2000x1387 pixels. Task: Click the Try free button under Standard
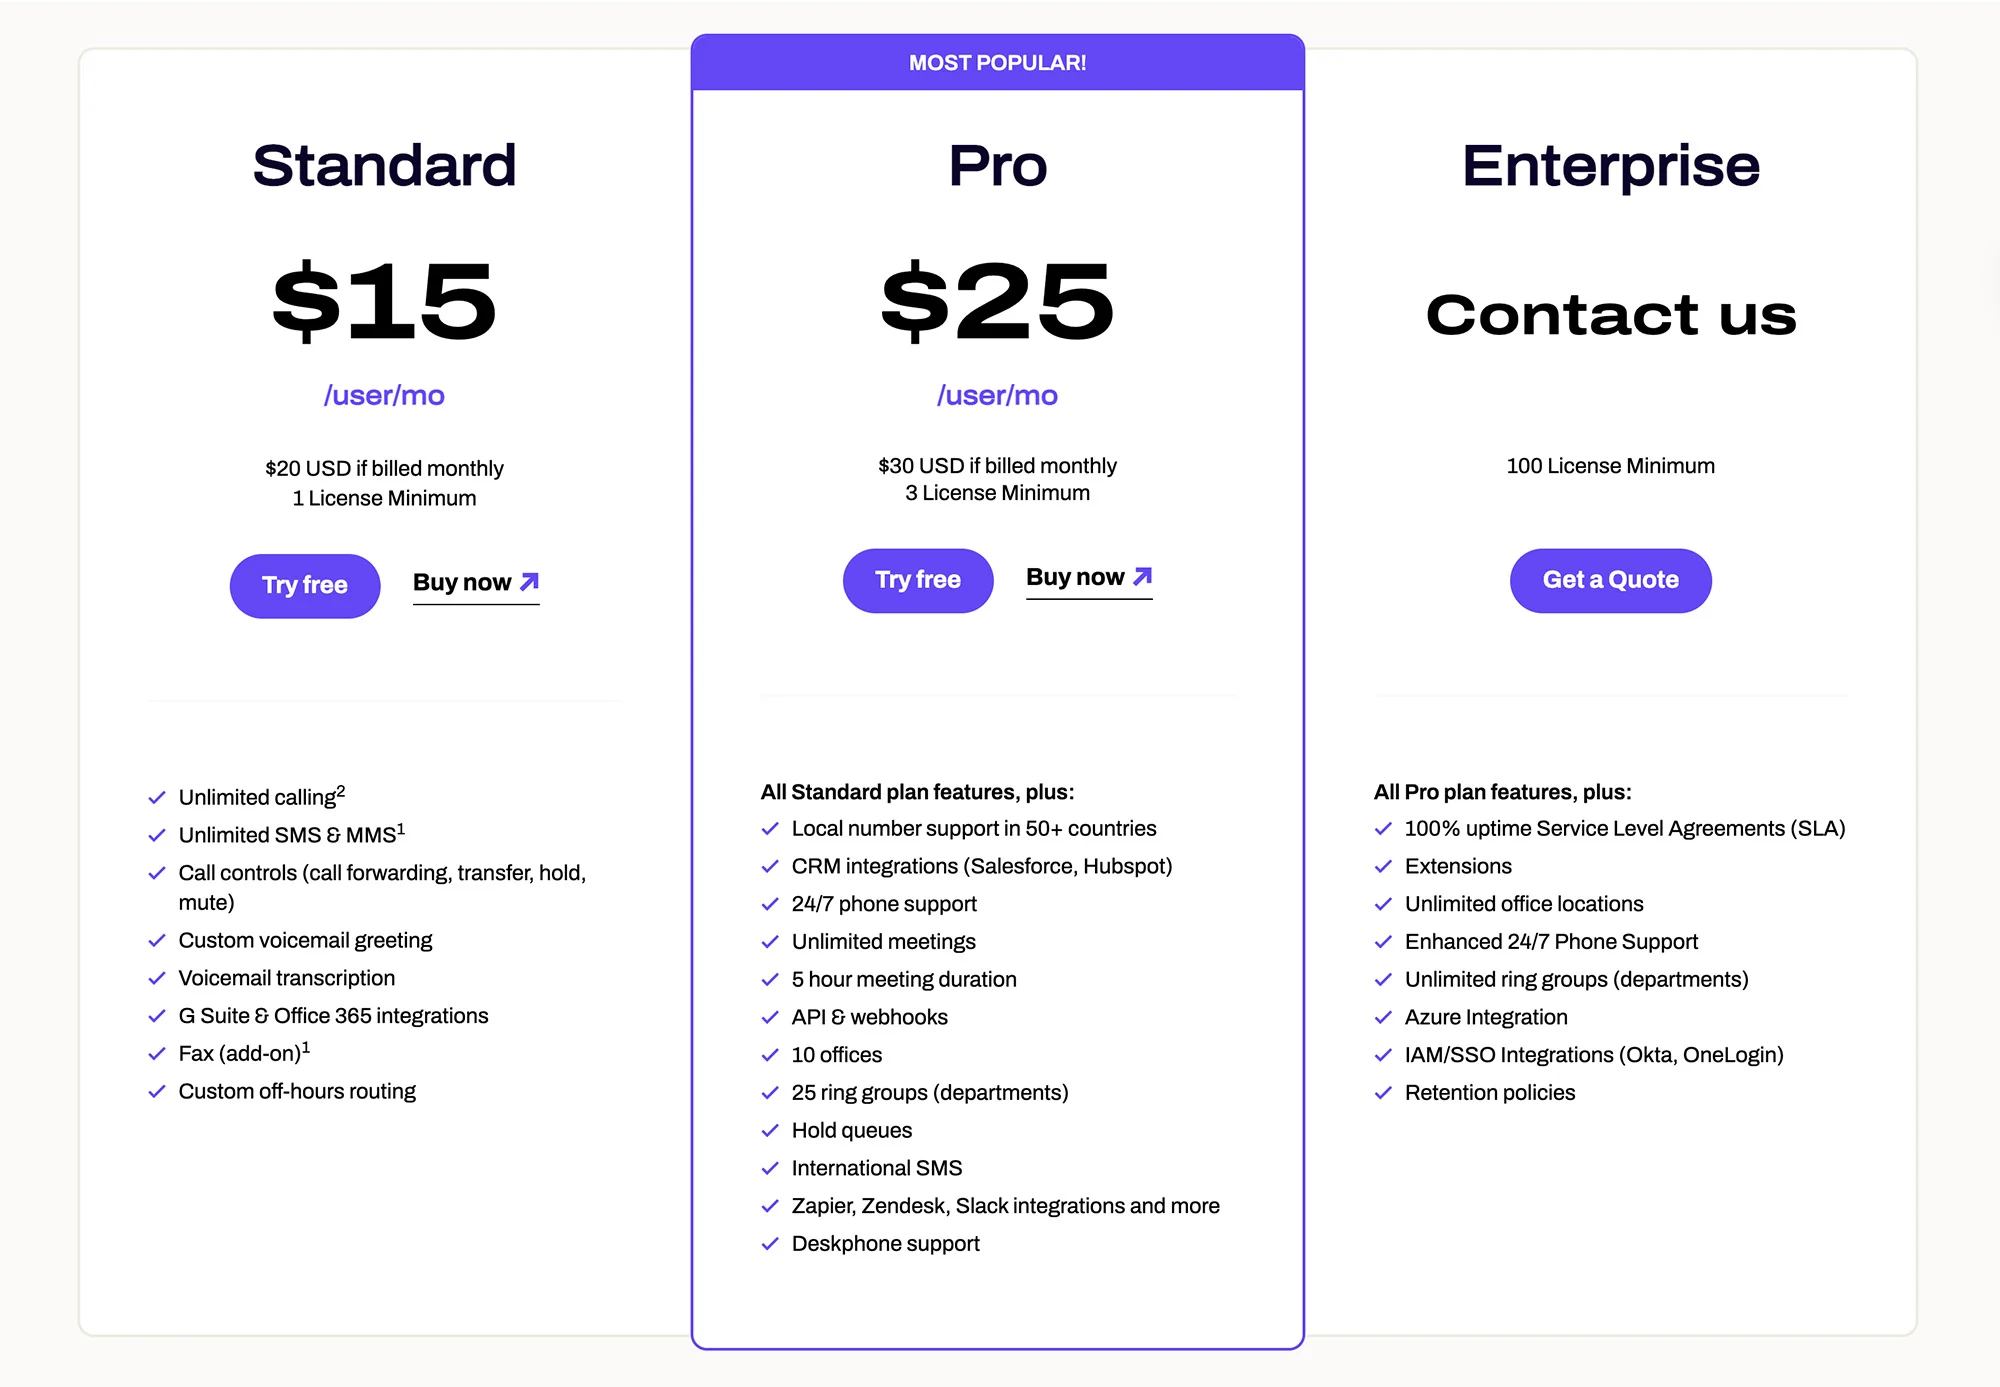pos(305,585)
